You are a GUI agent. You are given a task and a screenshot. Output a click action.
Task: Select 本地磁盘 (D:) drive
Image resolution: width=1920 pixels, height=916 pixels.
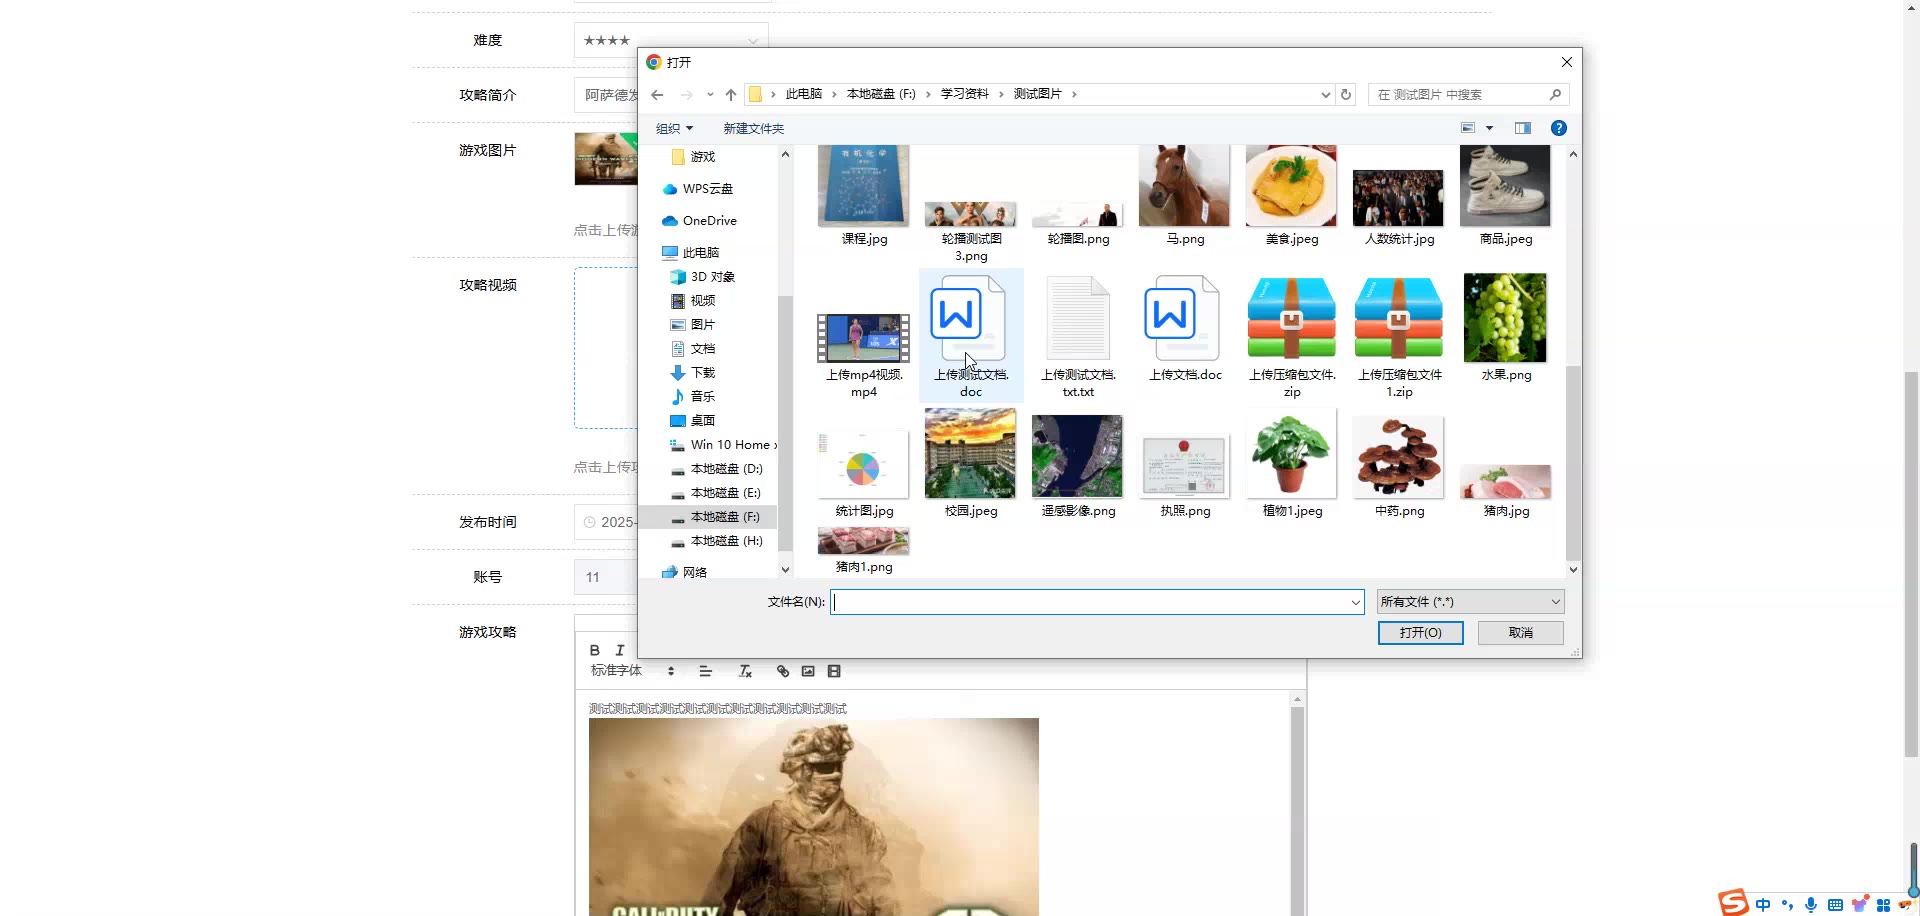716,469
